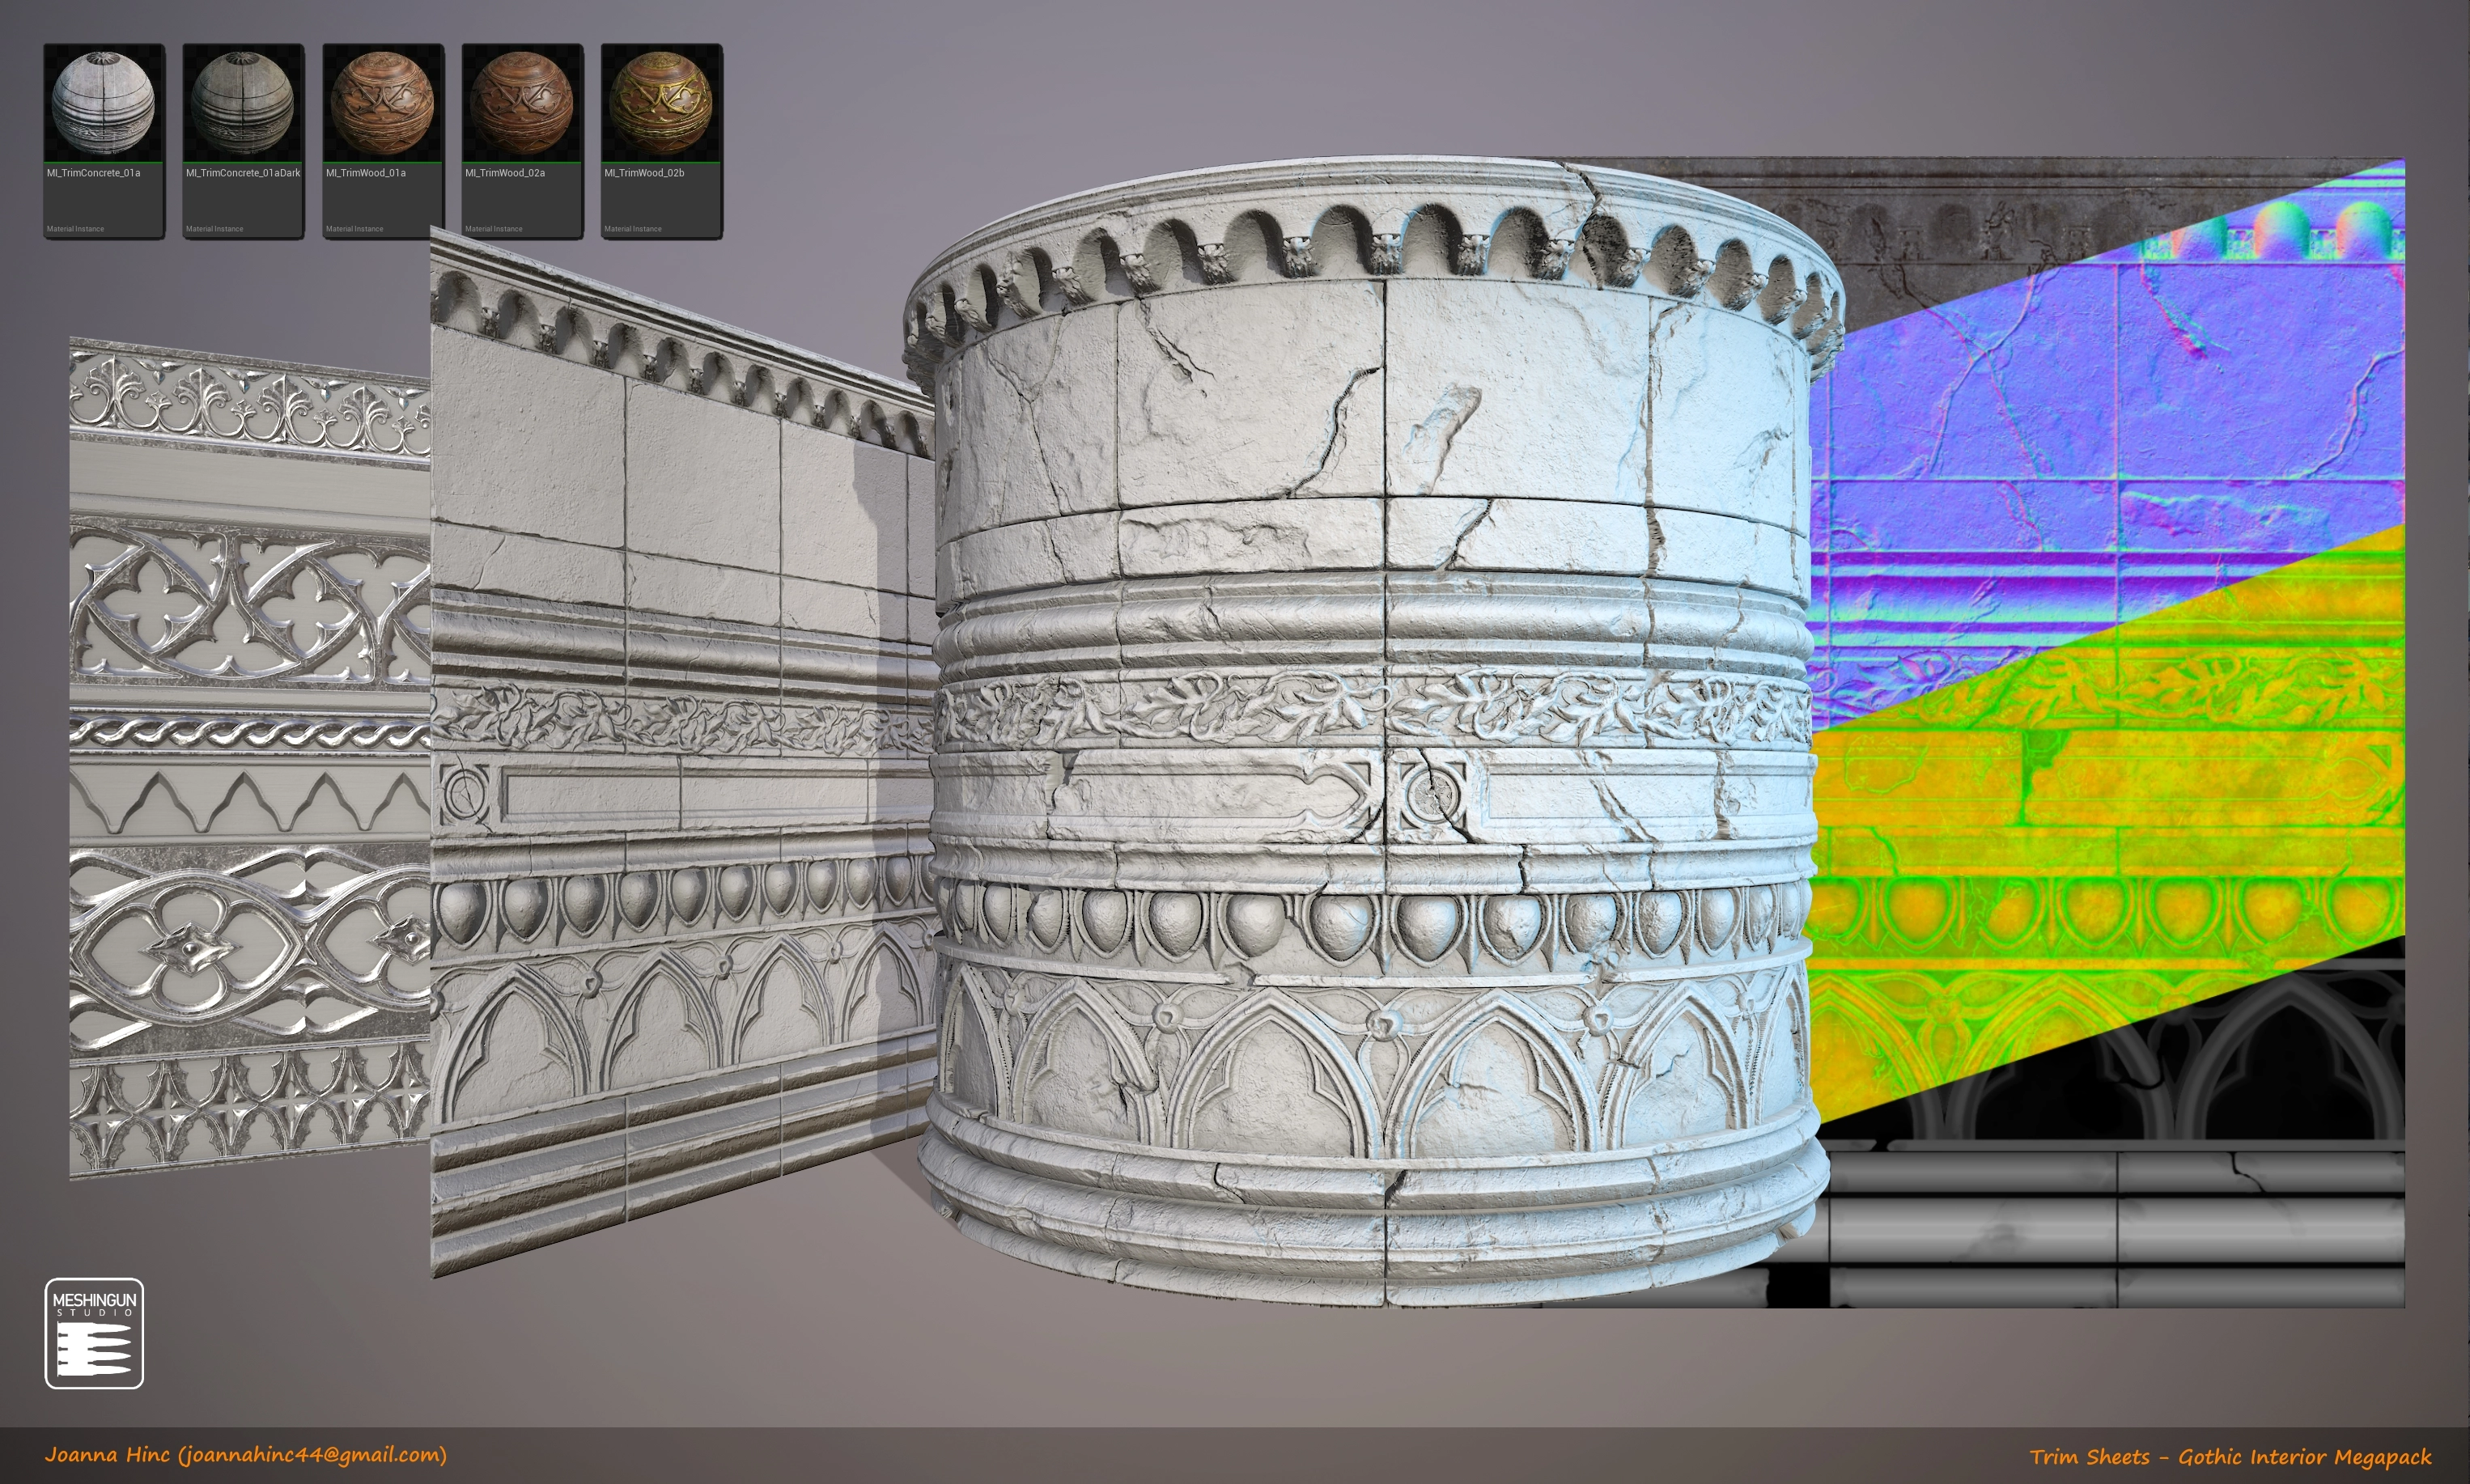Click the Joanna Hinc email credit text
The width and height of the screenshot is (2470, 1484).
(245, 1455)
